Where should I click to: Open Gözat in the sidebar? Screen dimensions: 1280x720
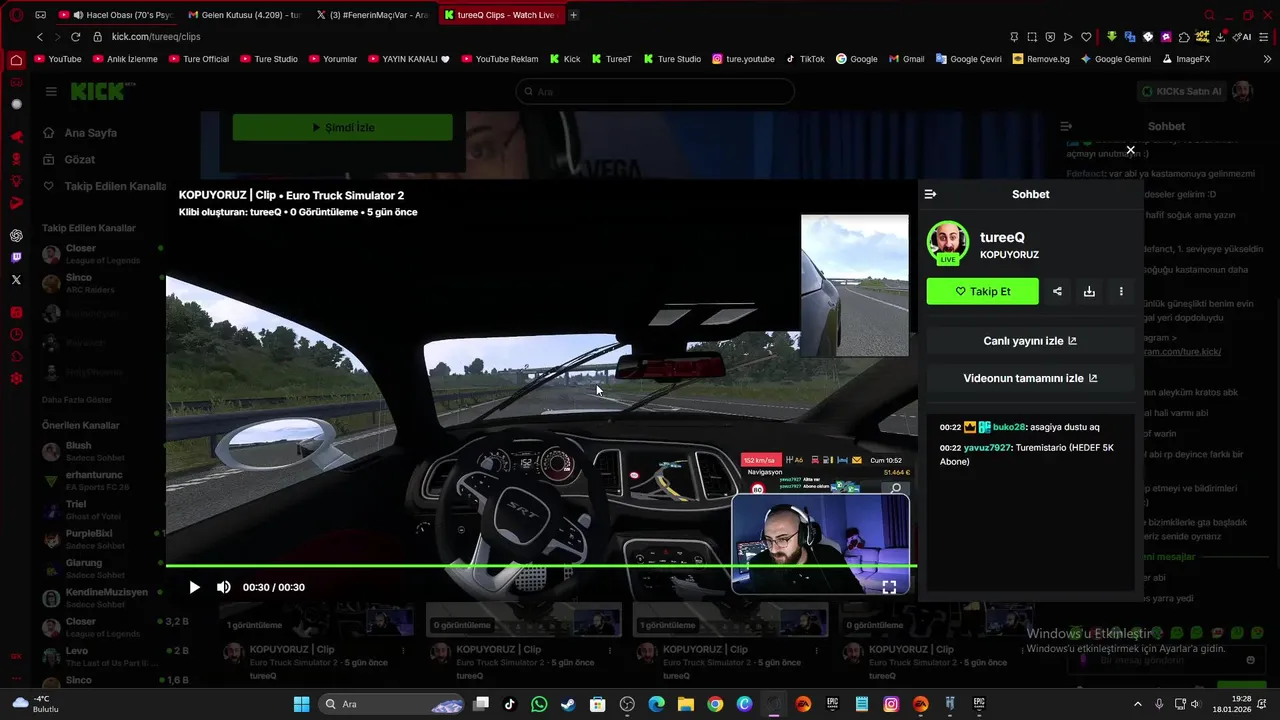coord(80,160)
